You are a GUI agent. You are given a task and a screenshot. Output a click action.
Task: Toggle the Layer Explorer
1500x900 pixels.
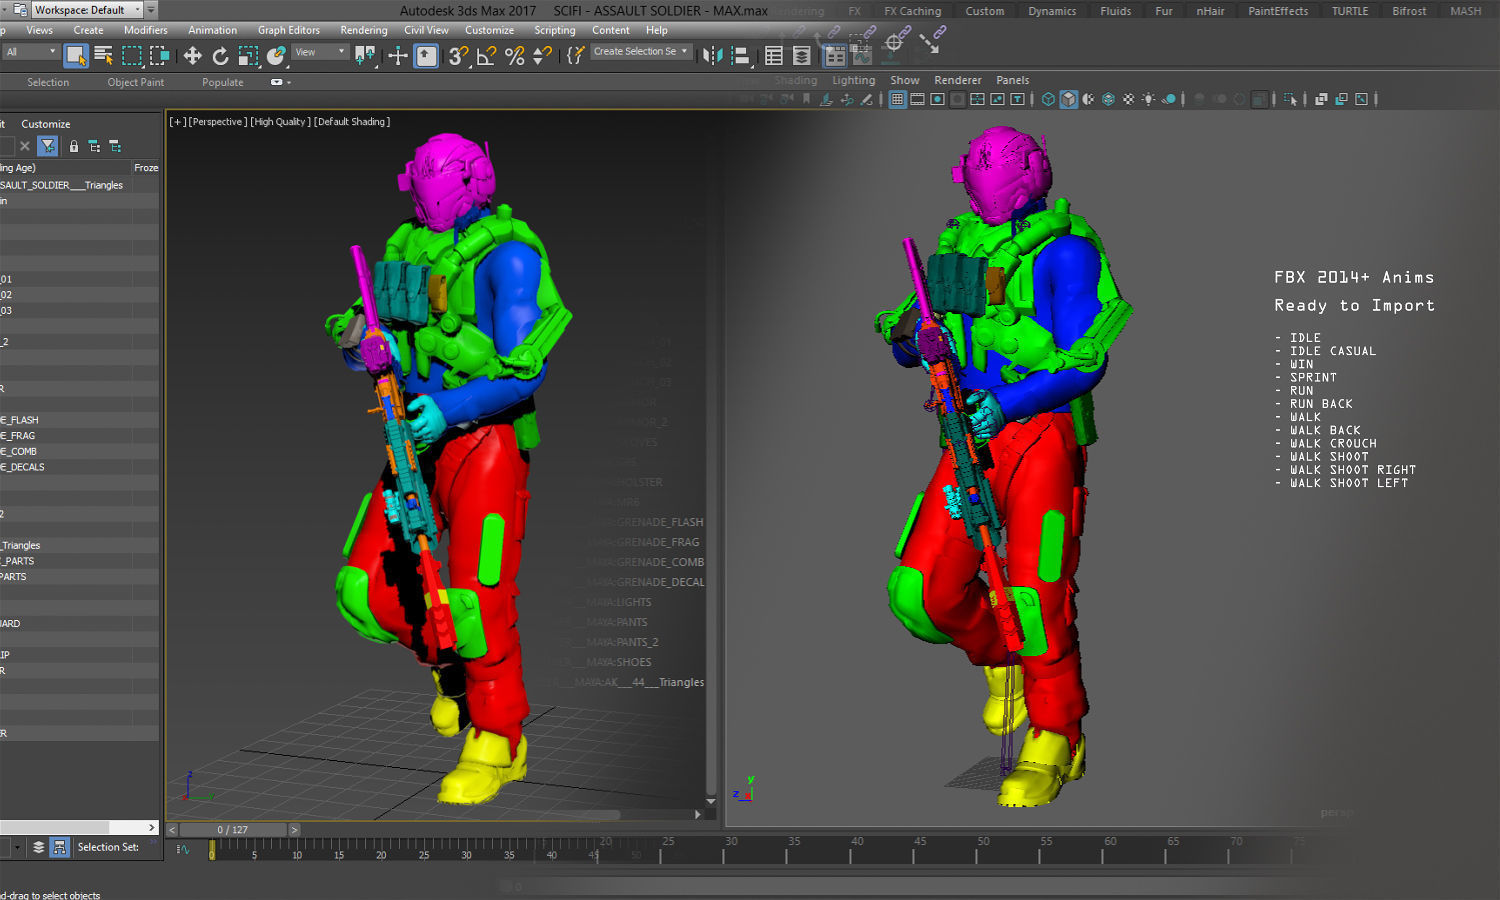[x=802, y=56]
